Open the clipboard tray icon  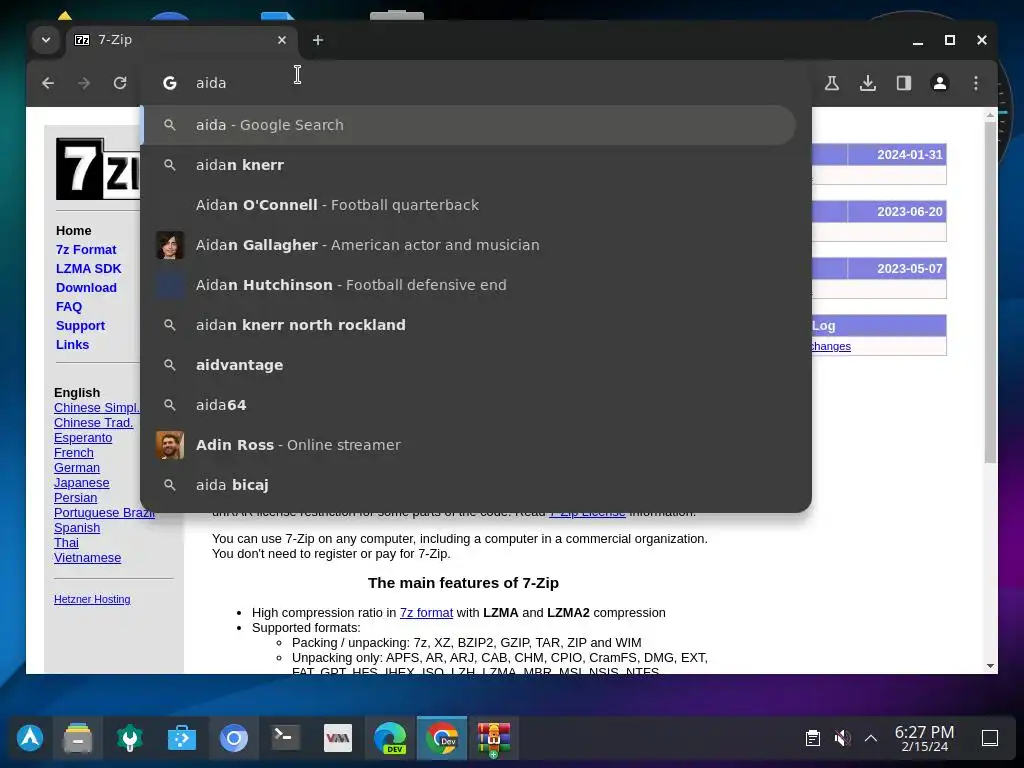pos(812,738)
